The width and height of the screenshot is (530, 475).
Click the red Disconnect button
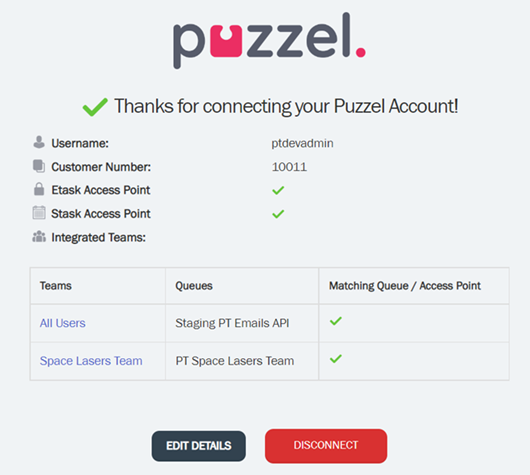pyautogui.click(x=326, y=446)
